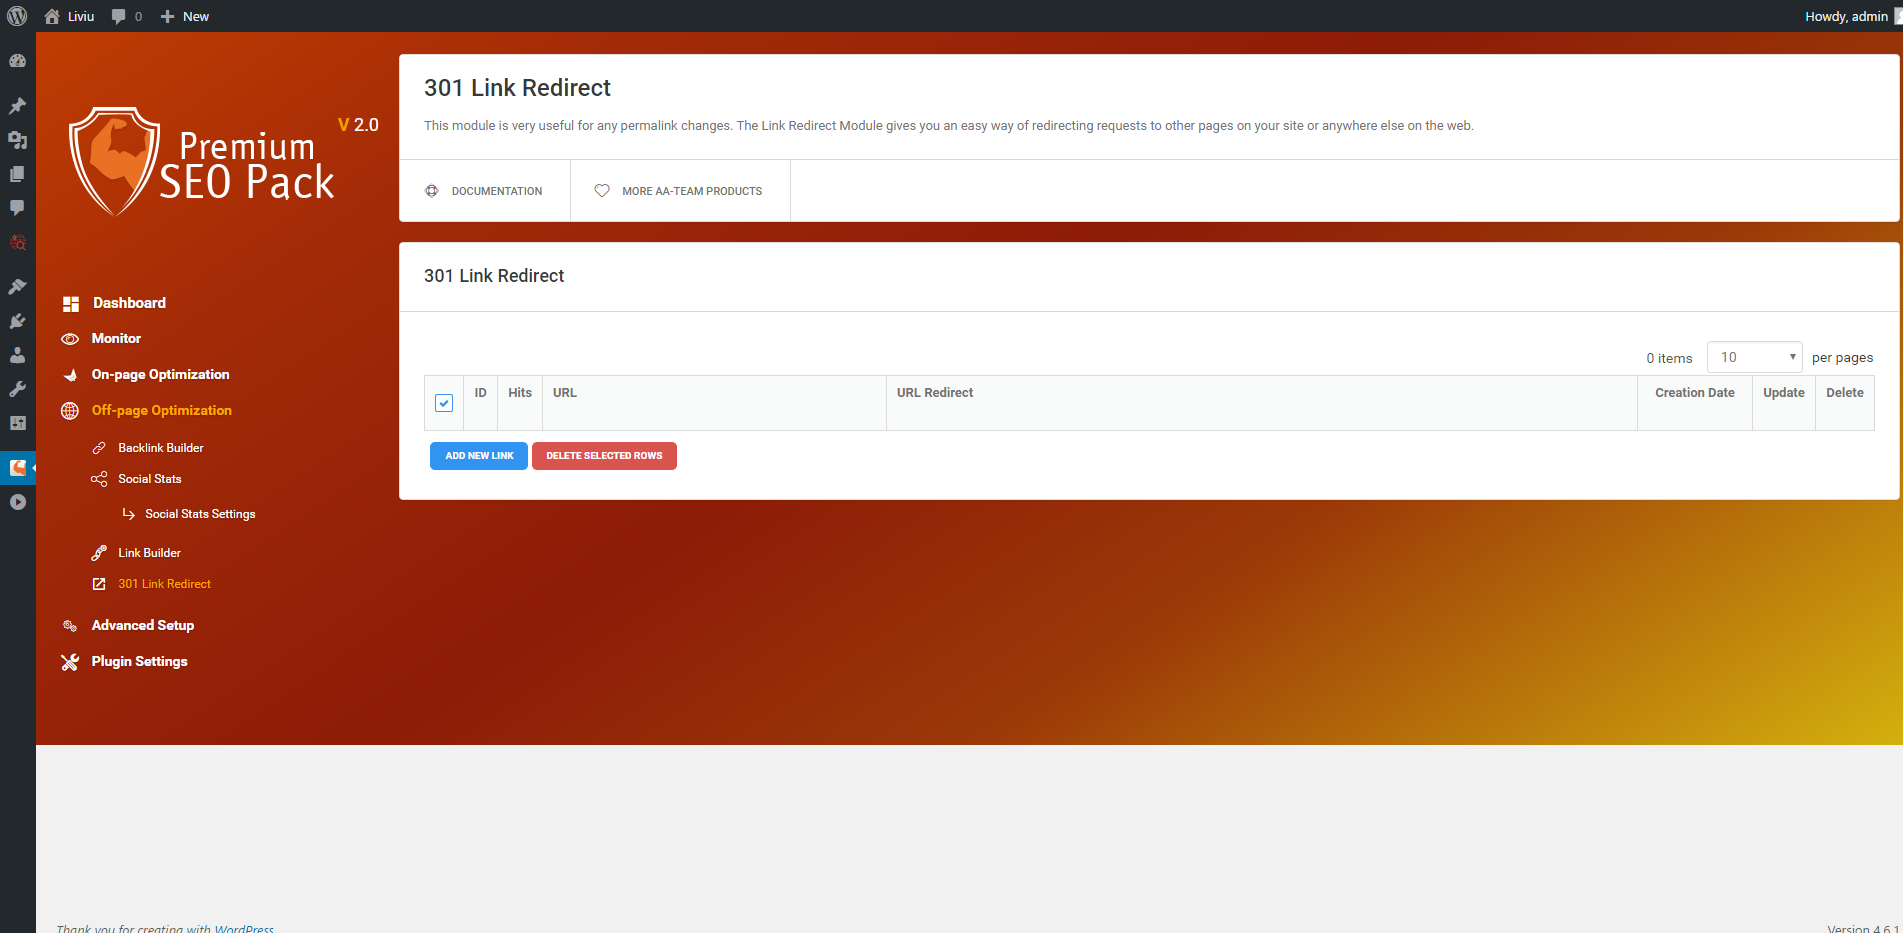This screenshot has width=1903, height=933.
Task: Open Settings sliders icon in admin sidebar
Action: [17, 423]
